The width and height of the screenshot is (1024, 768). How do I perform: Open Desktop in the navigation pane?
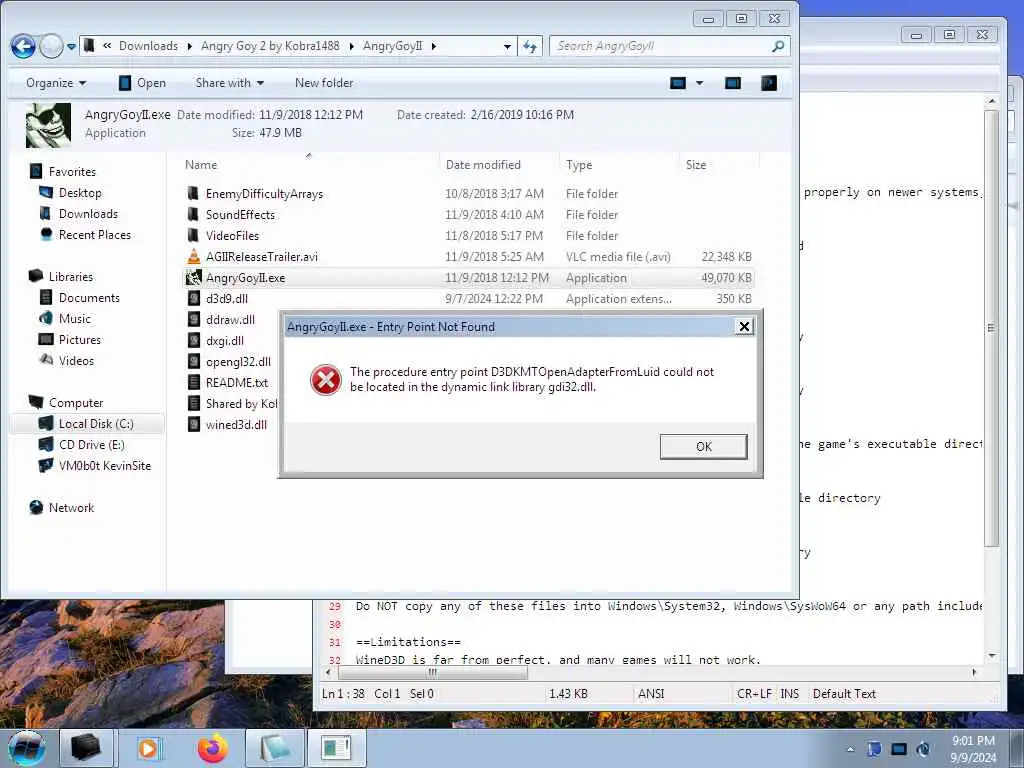click(x=80, y=193)
